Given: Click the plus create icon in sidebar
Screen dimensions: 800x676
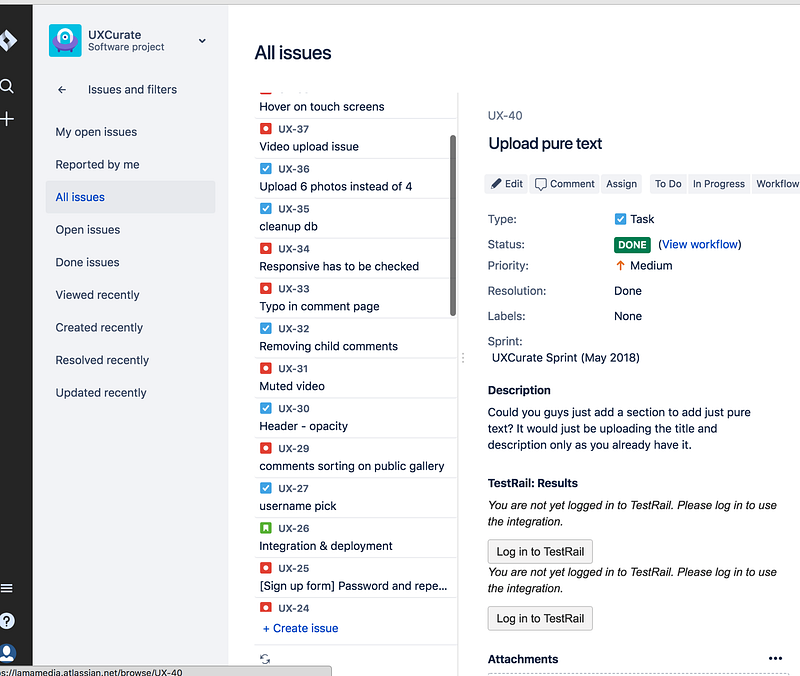Looking at the screenshot, I should (7, 119).
